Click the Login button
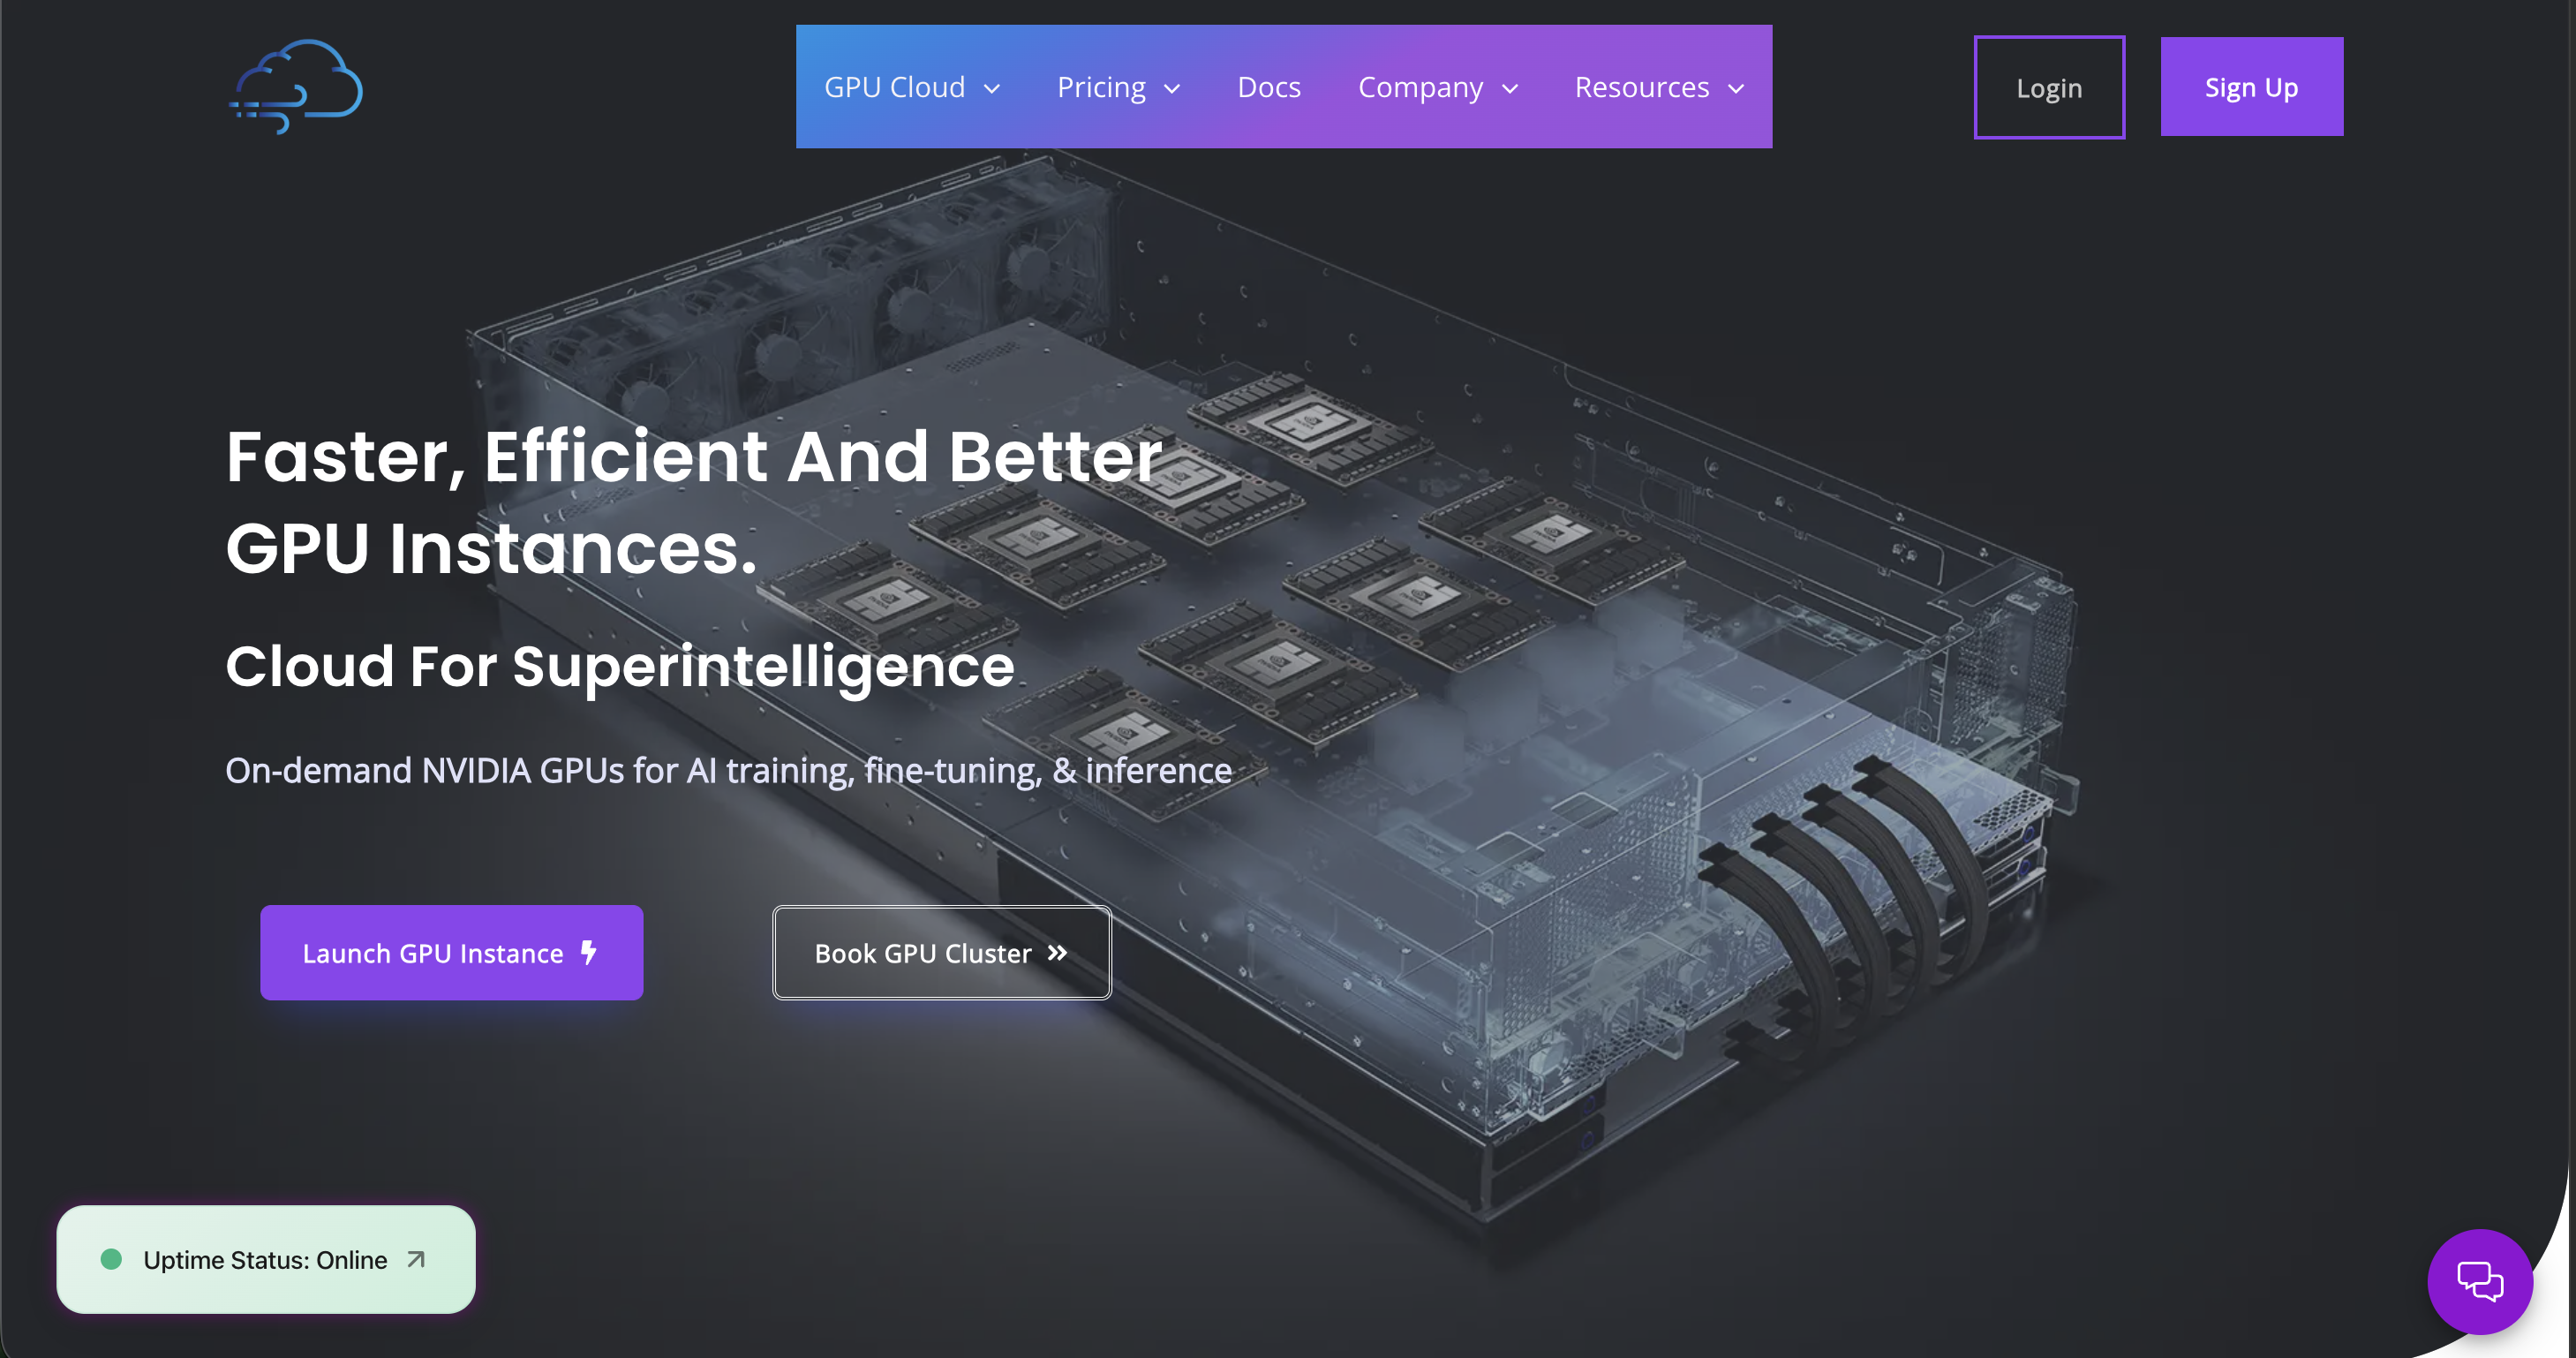Viewport: 2576px width, 1358px height. tap(2049, 87)
